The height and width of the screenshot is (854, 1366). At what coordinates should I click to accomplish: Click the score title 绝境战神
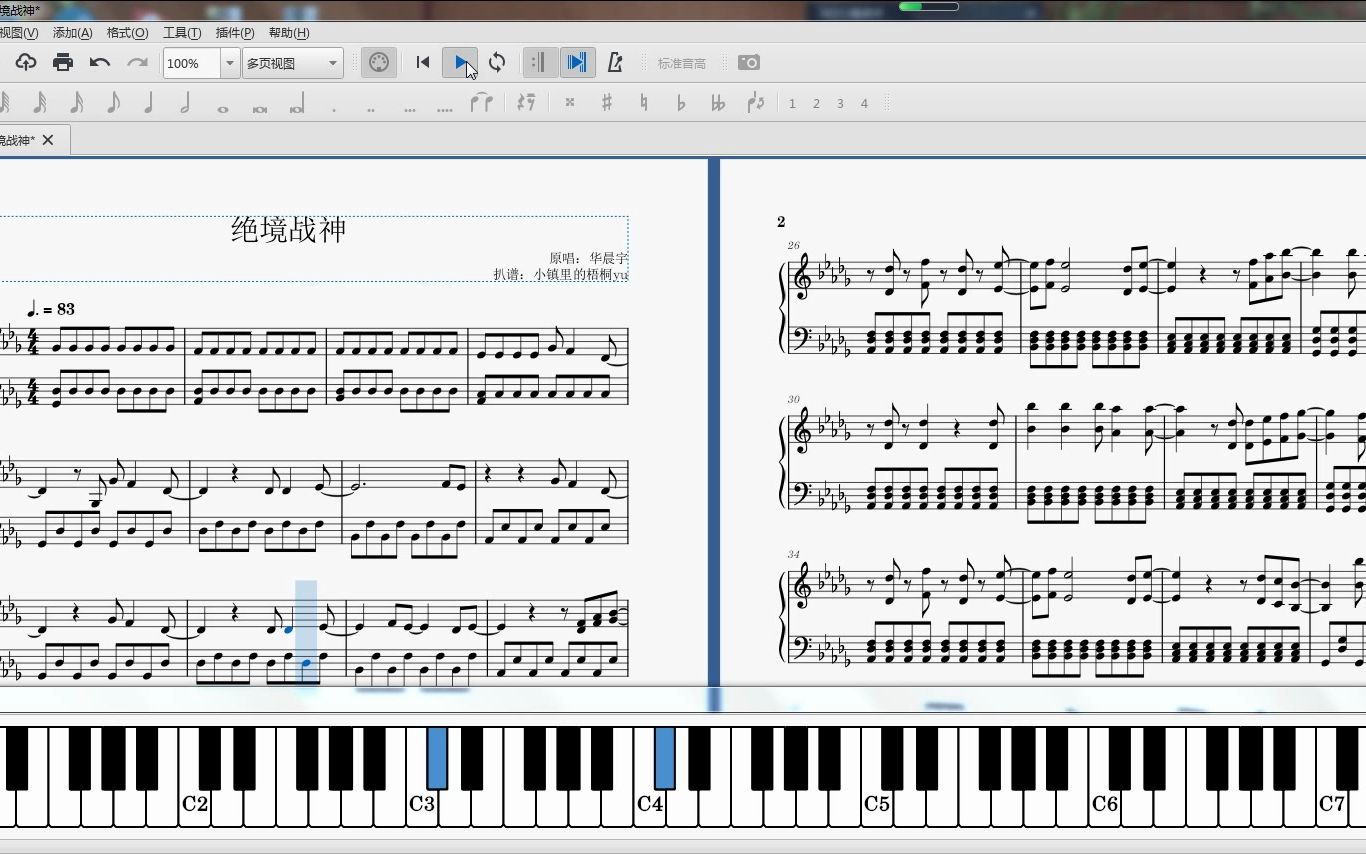pos(289,230)
